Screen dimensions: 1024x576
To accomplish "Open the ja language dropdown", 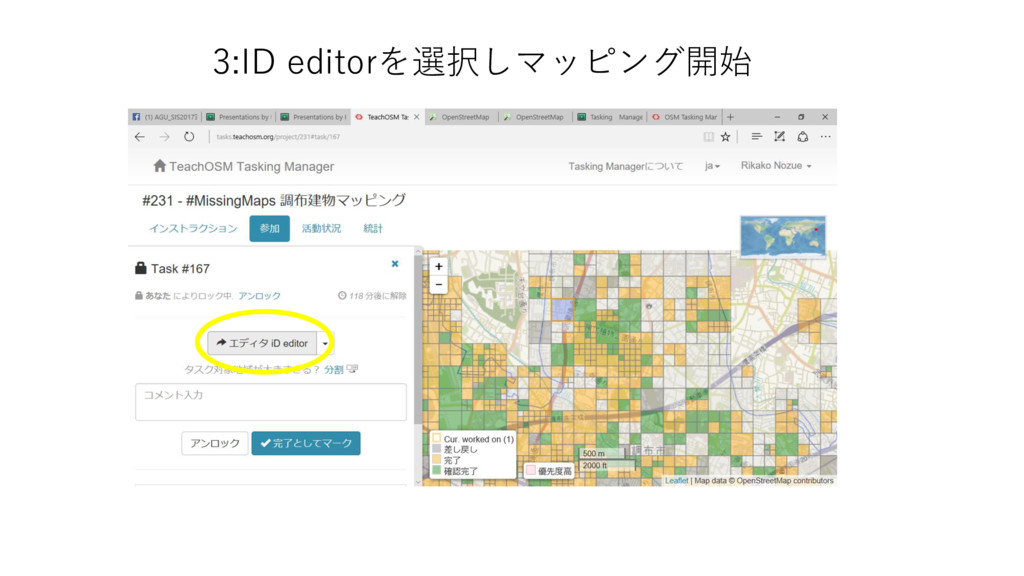I will [713, 166].
